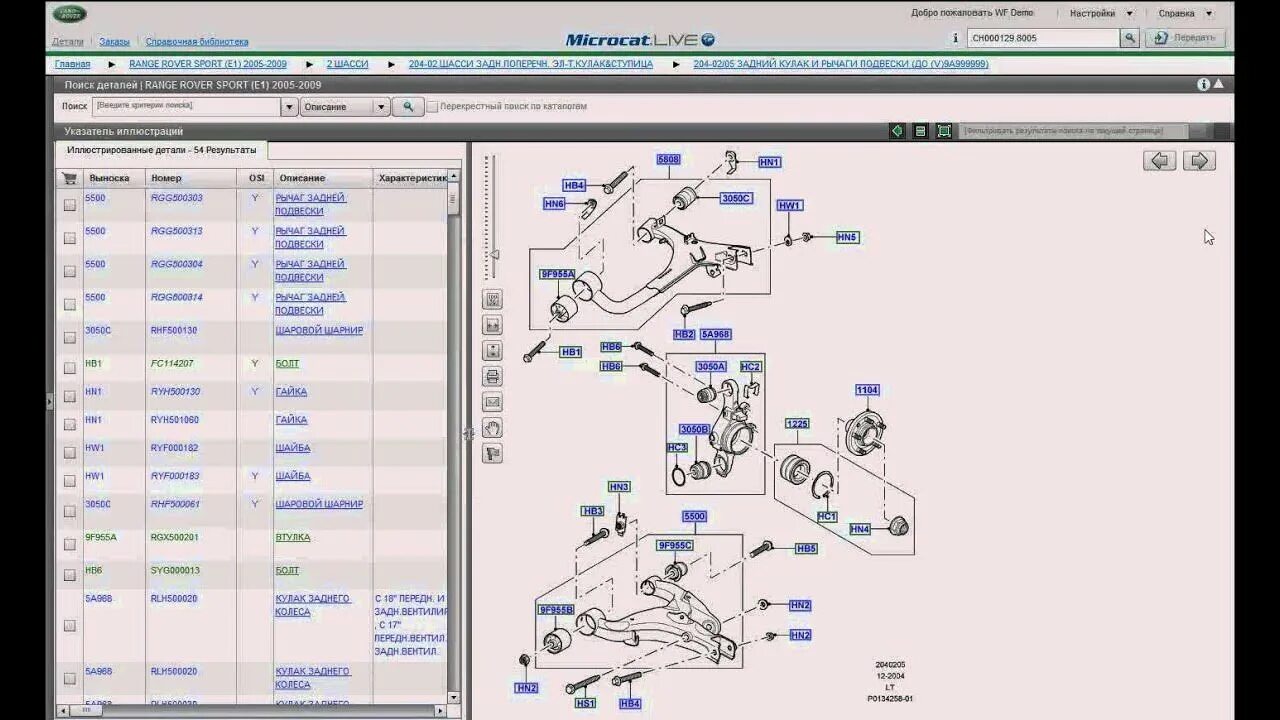Click the Land Rover logo icon
This screenshot has height=720, width=1280.
70,14
